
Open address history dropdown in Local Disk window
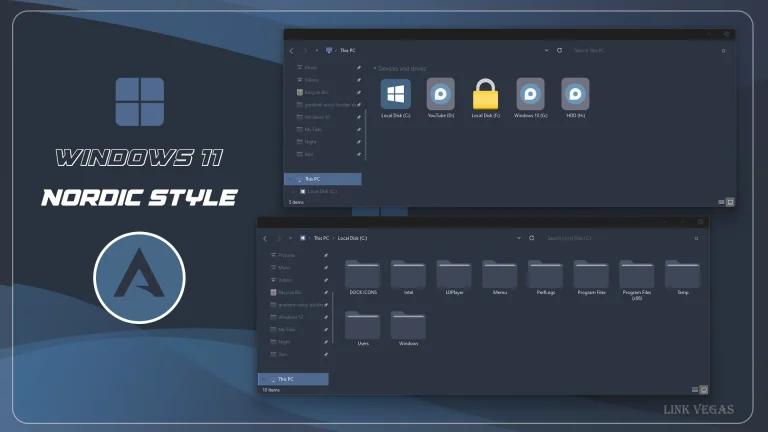[519, 238]
